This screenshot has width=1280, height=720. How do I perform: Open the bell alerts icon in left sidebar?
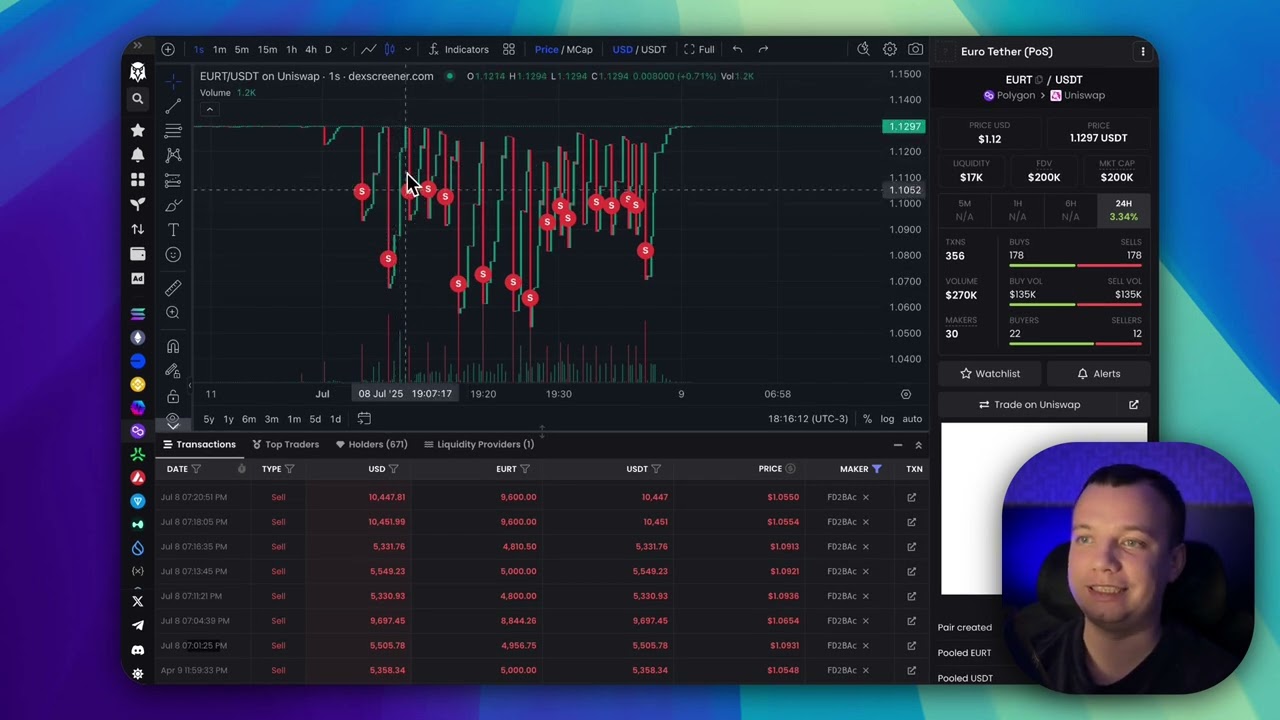pos(138,155)
